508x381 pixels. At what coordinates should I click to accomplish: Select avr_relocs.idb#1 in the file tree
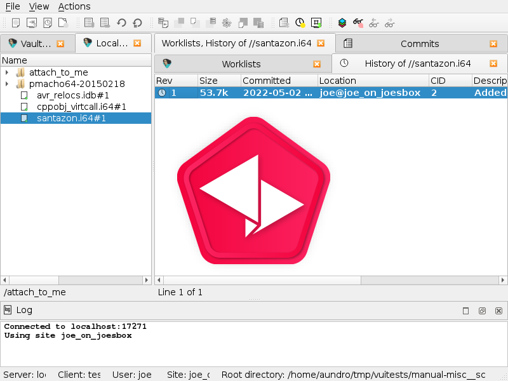[73, 95]
